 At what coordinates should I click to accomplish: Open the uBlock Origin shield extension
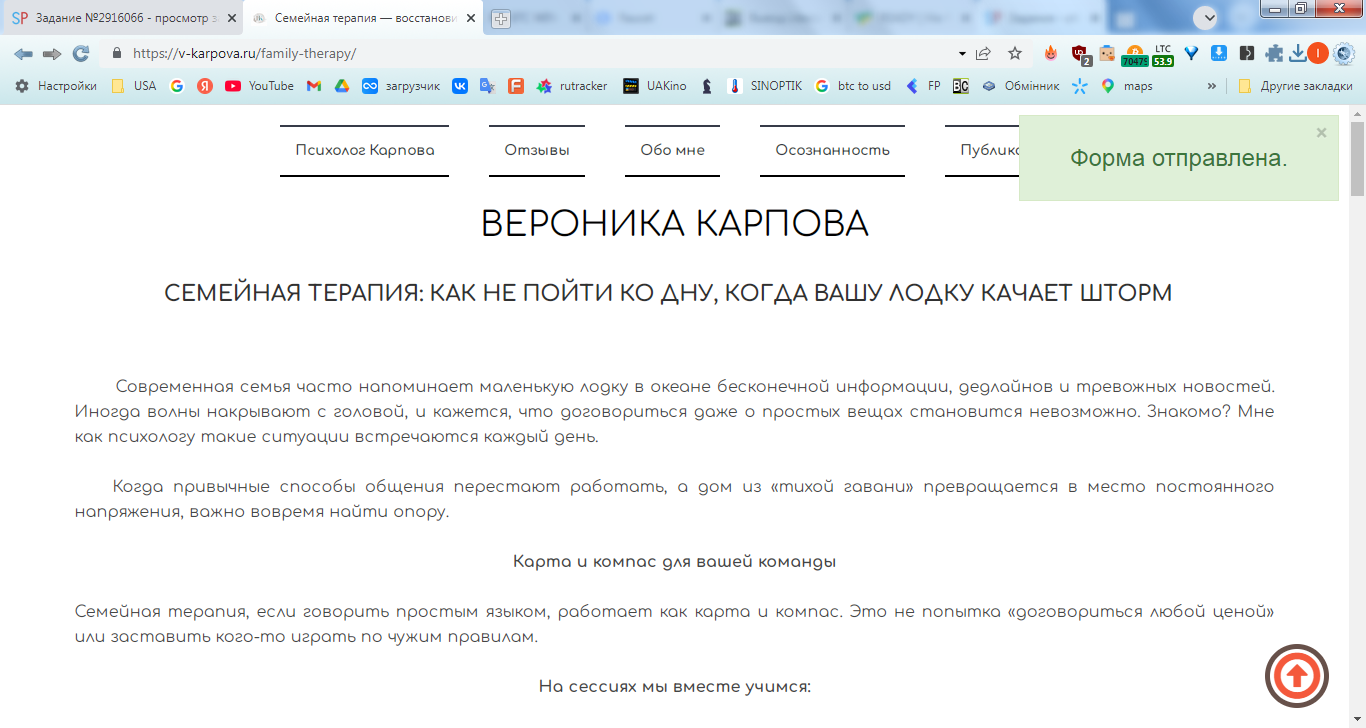pos(1080,54)
